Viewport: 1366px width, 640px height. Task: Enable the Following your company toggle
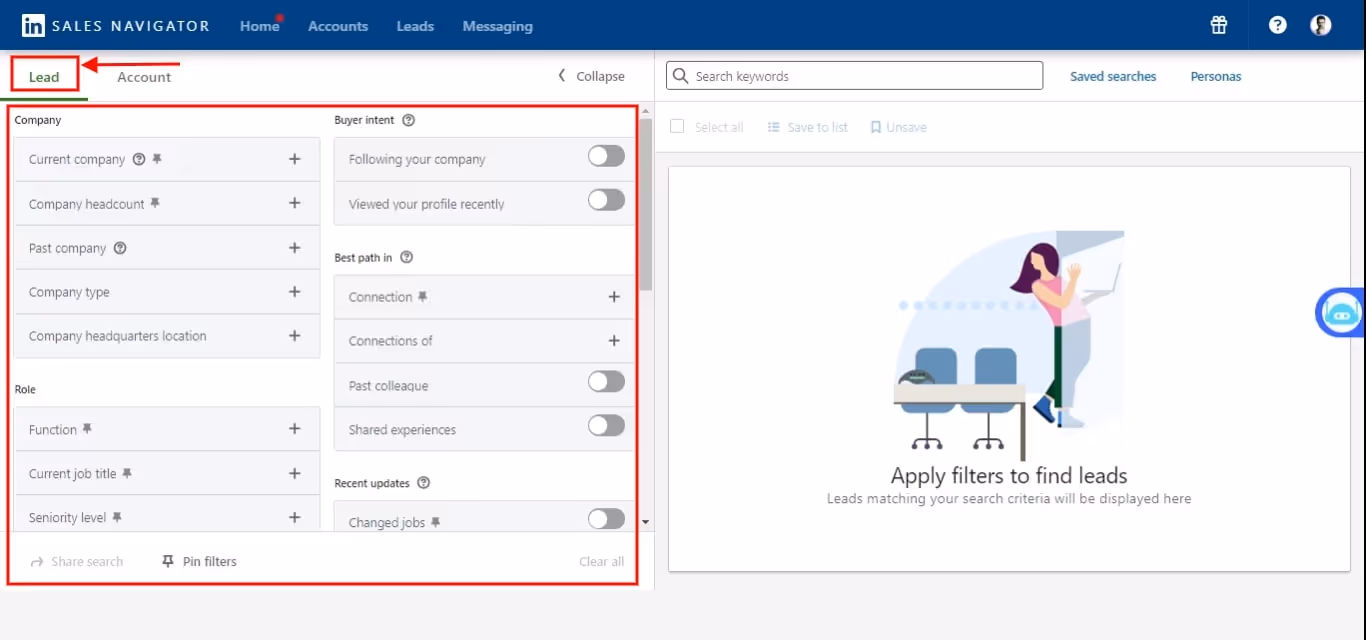(x=605, y=156)
